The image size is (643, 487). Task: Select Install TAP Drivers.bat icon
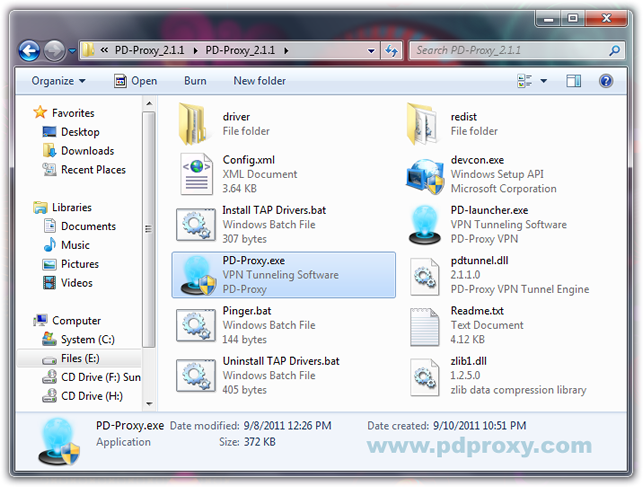[x=196, y=225]
